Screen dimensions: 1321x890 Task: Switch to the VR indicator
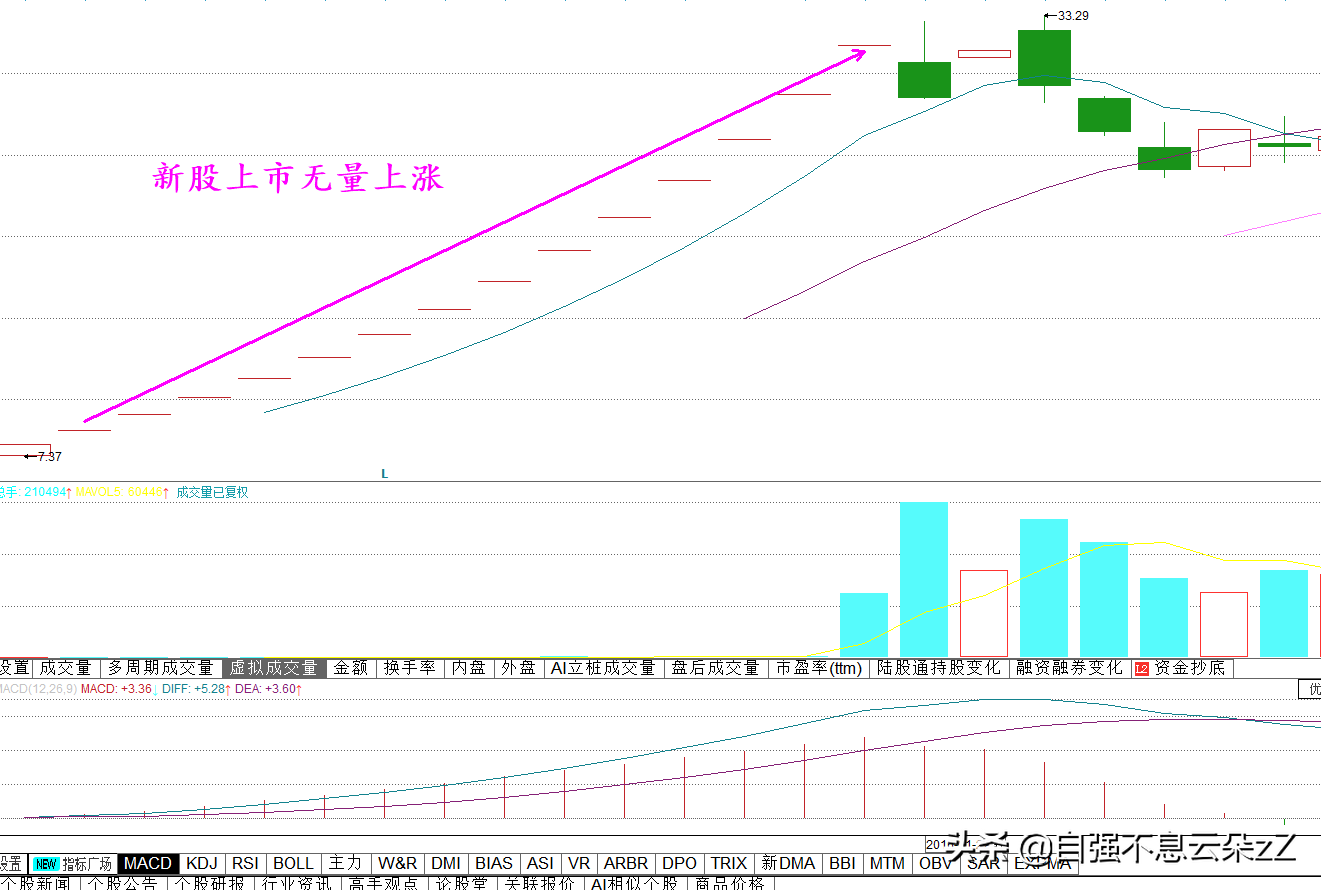(579, 863)
